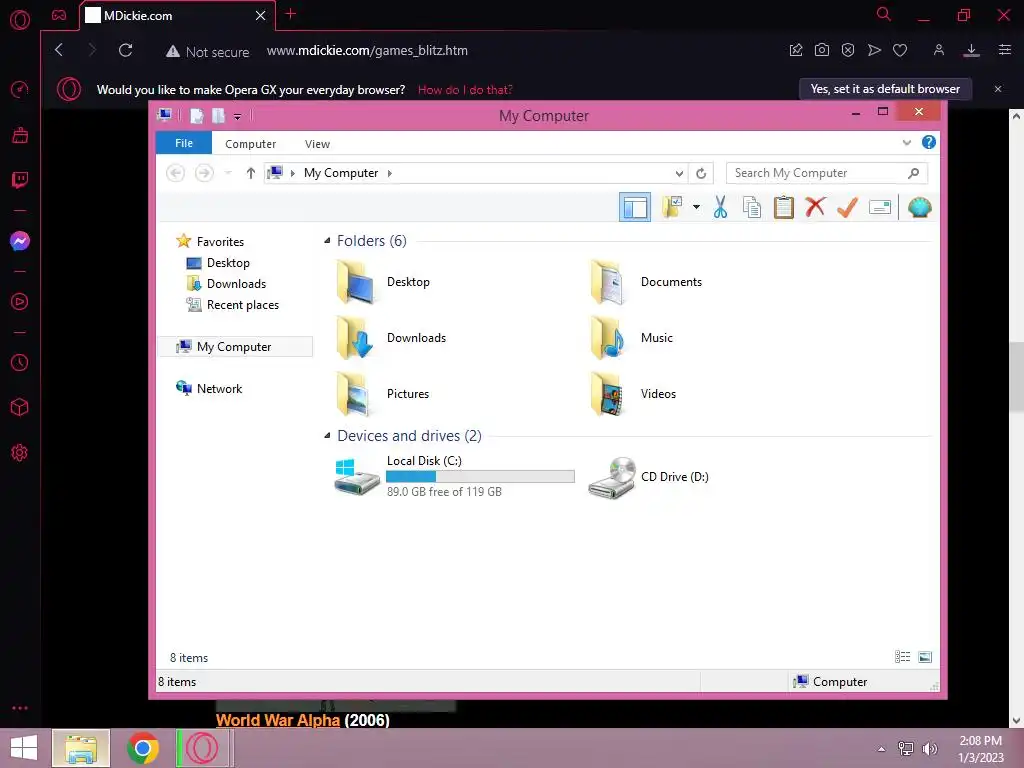Open Opera snapshot camera icon
The height and width of the screenshot is (768, 1024).
[x=822, y=50]
